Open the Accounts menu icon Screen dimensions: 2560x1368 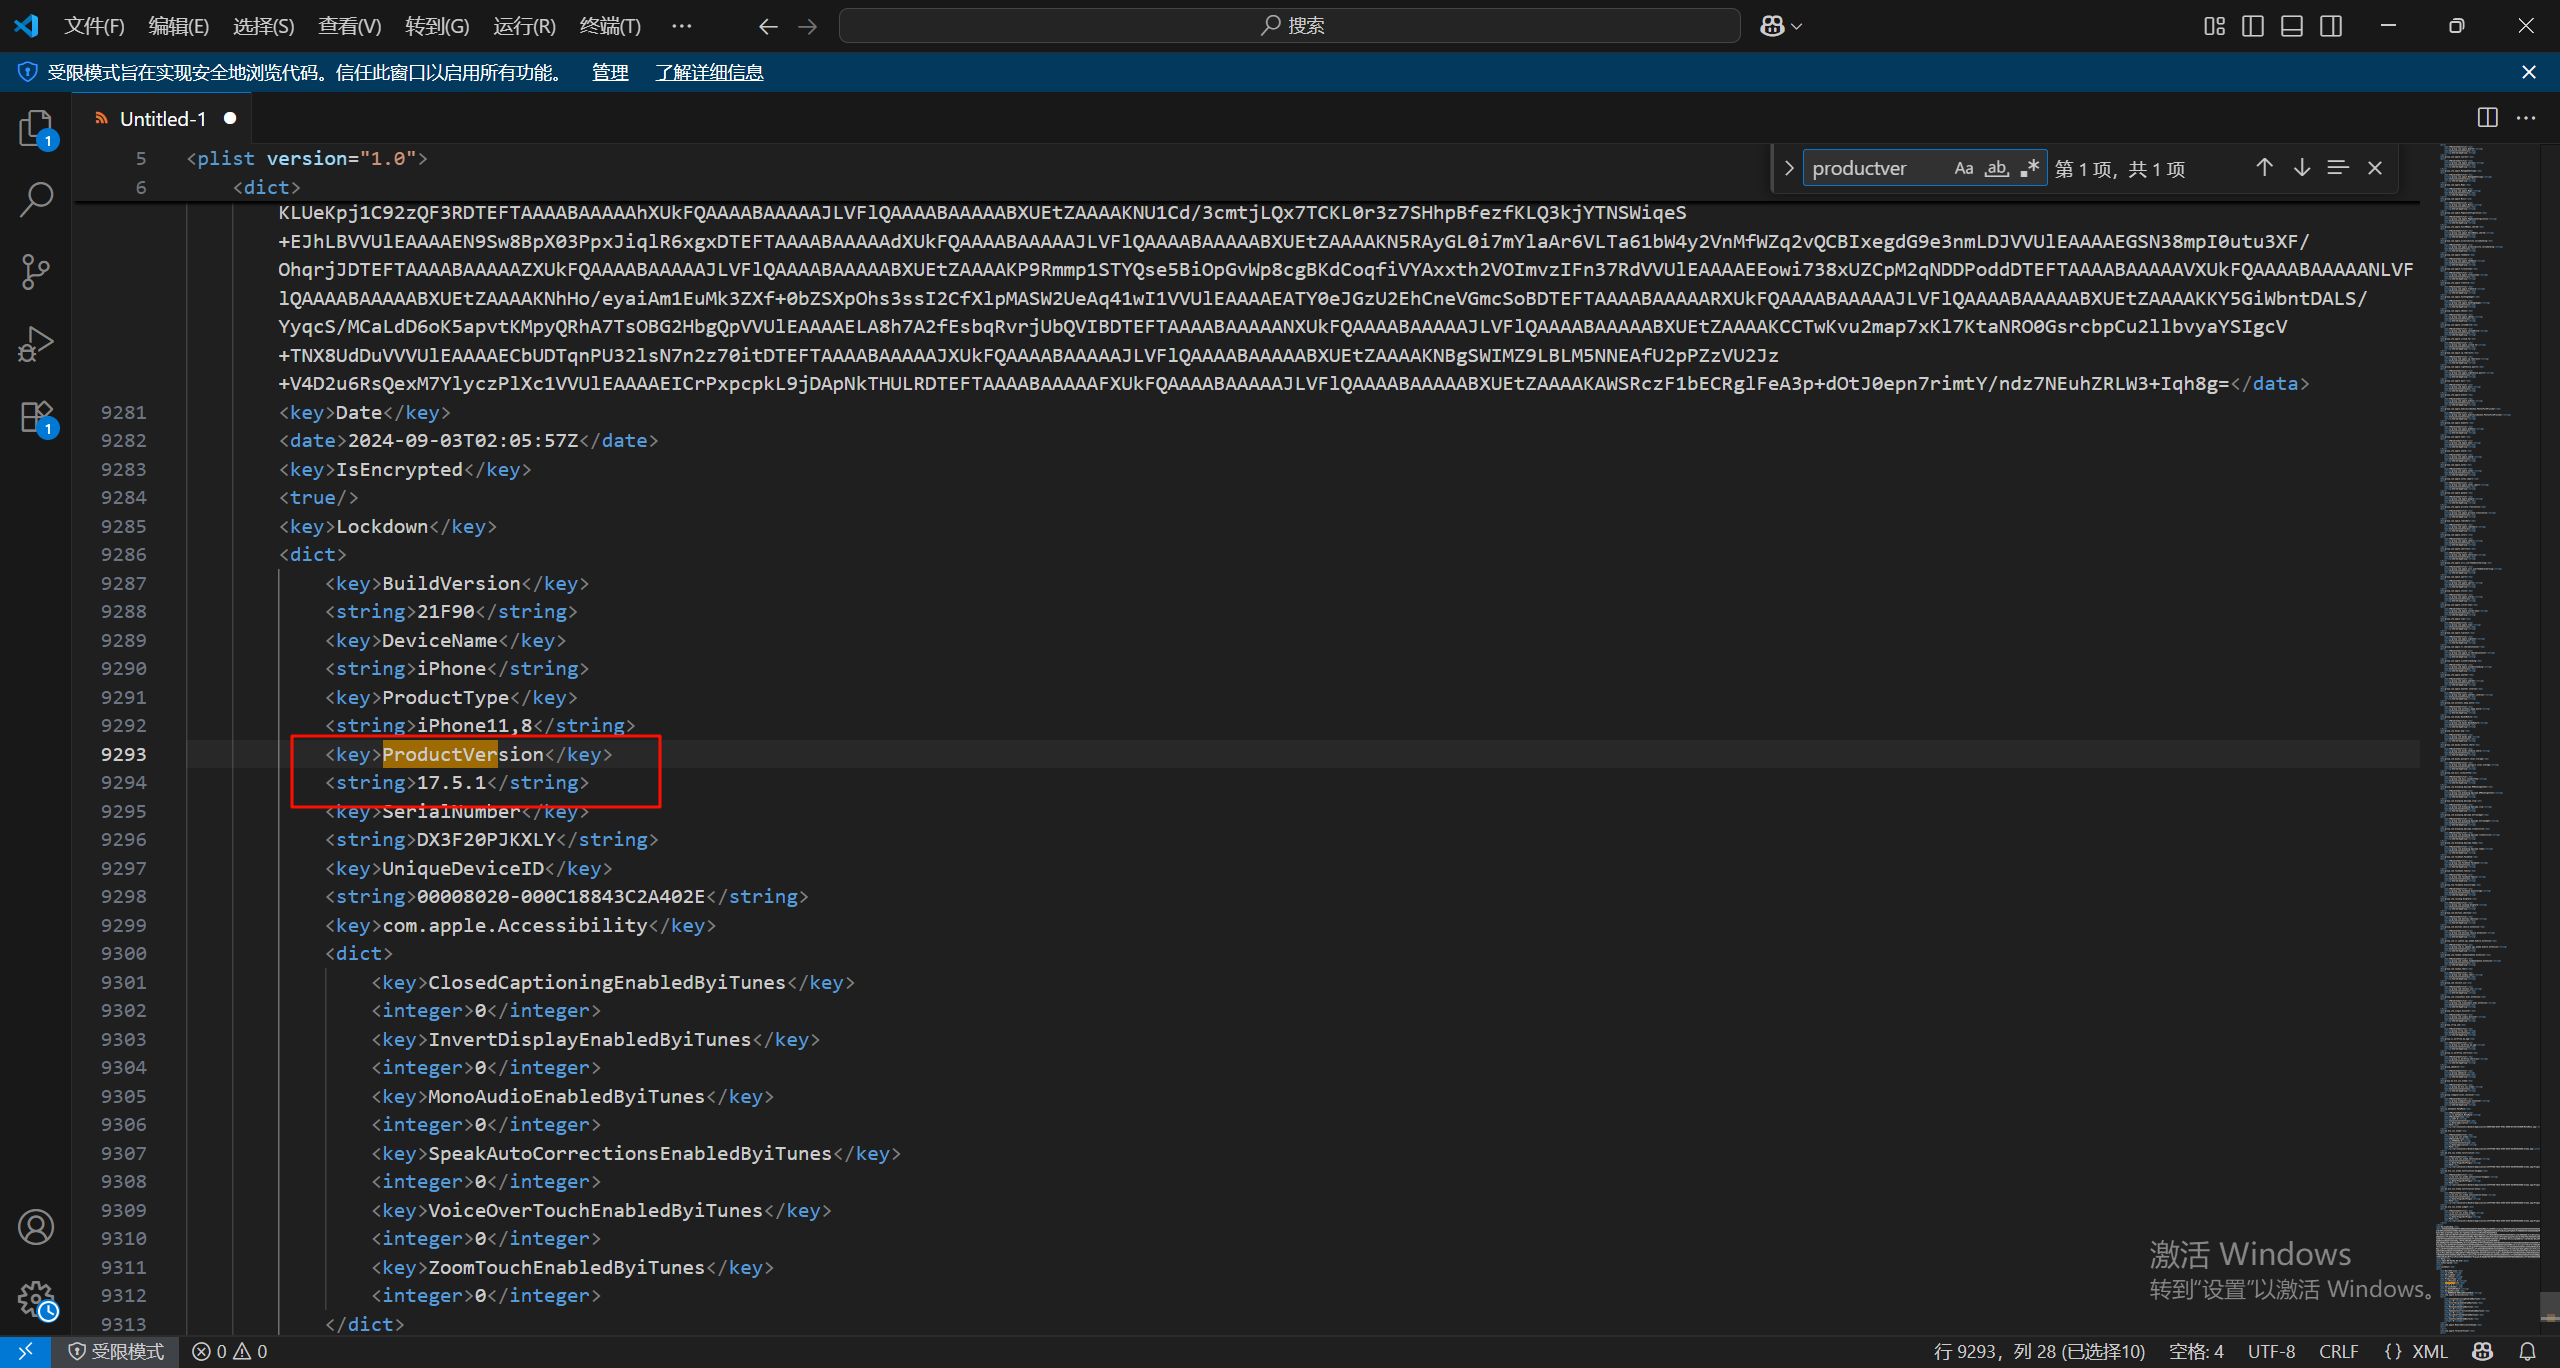(x=36, y=1227)
